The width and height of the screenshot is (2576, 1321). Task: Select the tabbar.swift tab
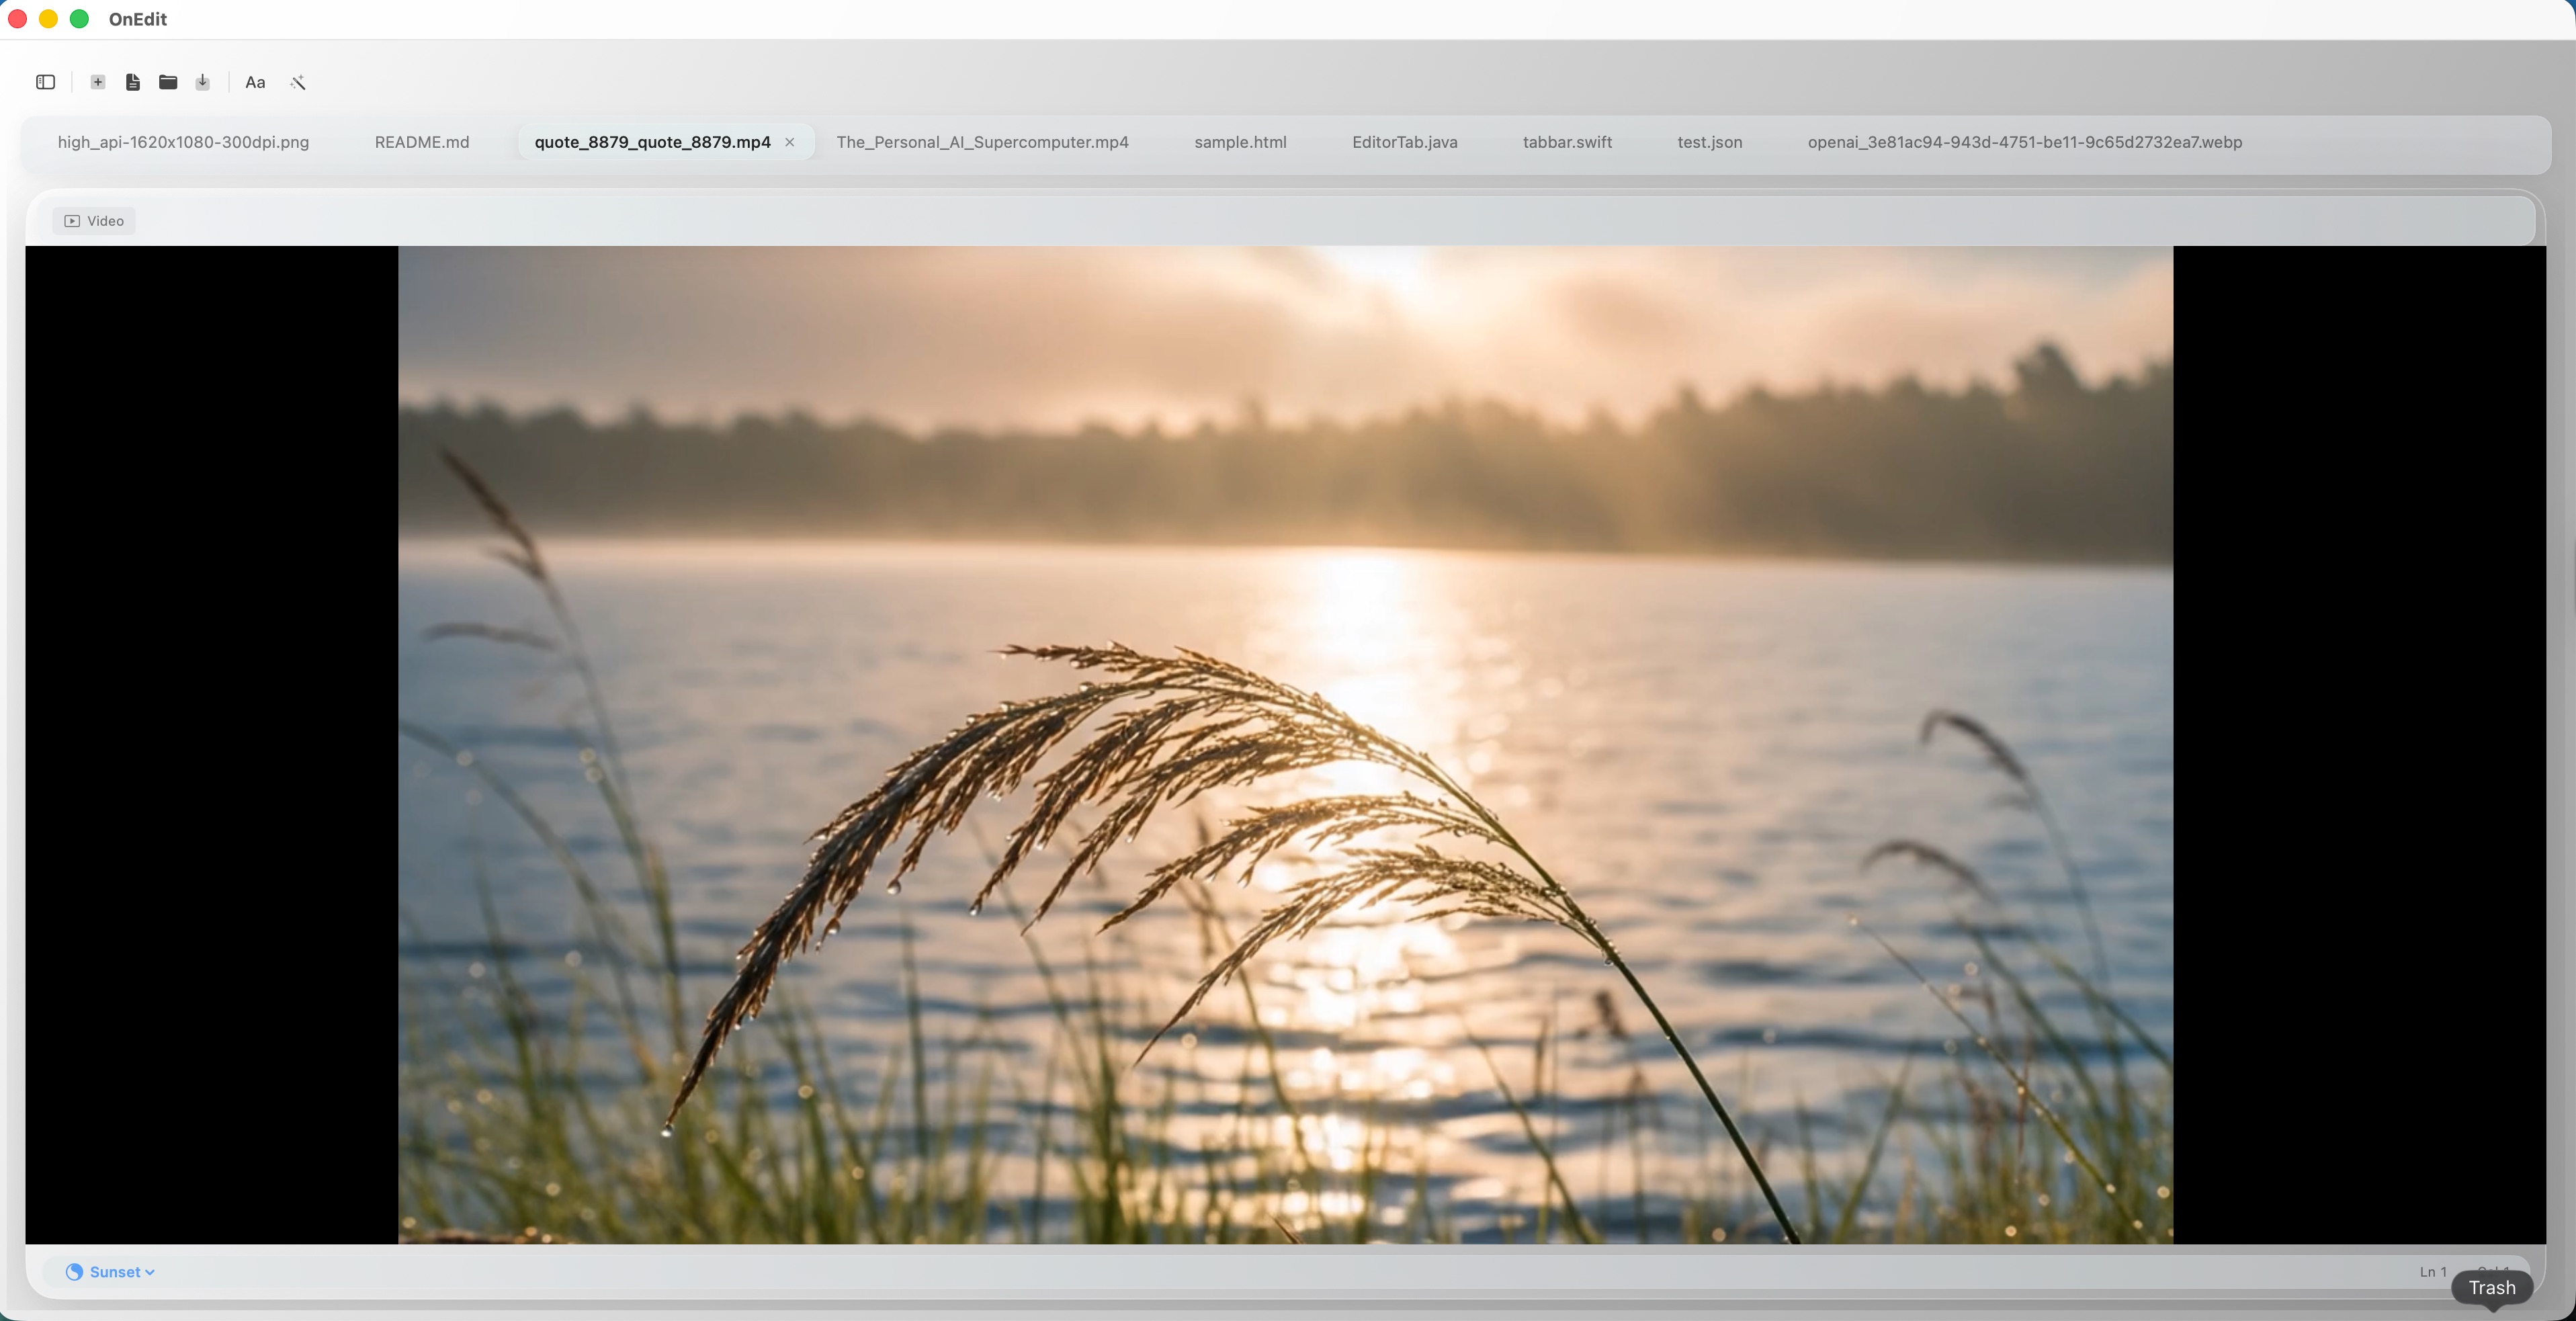click(1567, 142)
